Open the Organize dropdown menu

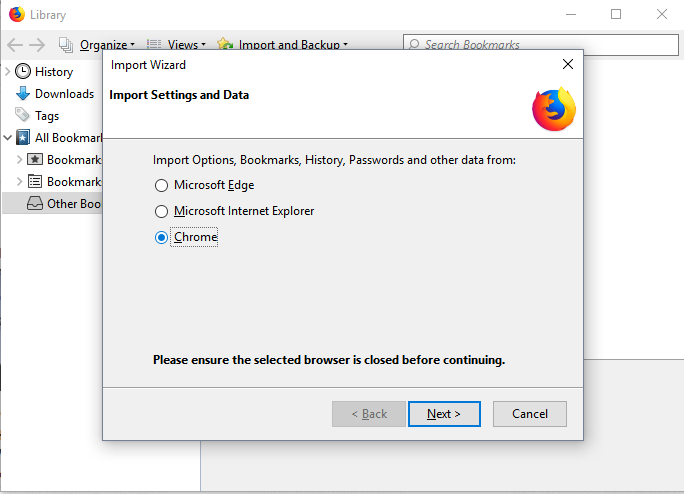(104, 44)
